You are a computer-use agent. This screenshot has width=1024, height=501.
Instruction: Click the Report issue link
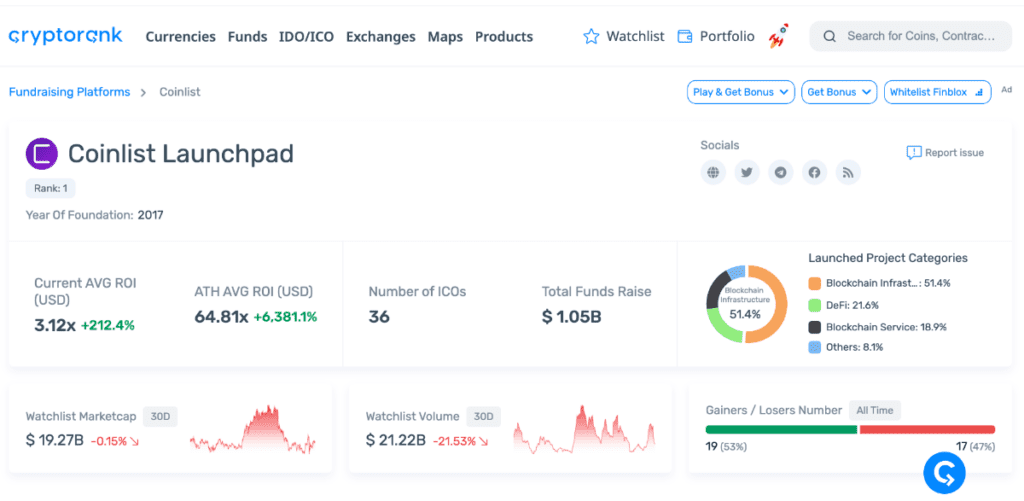point(945,153)
